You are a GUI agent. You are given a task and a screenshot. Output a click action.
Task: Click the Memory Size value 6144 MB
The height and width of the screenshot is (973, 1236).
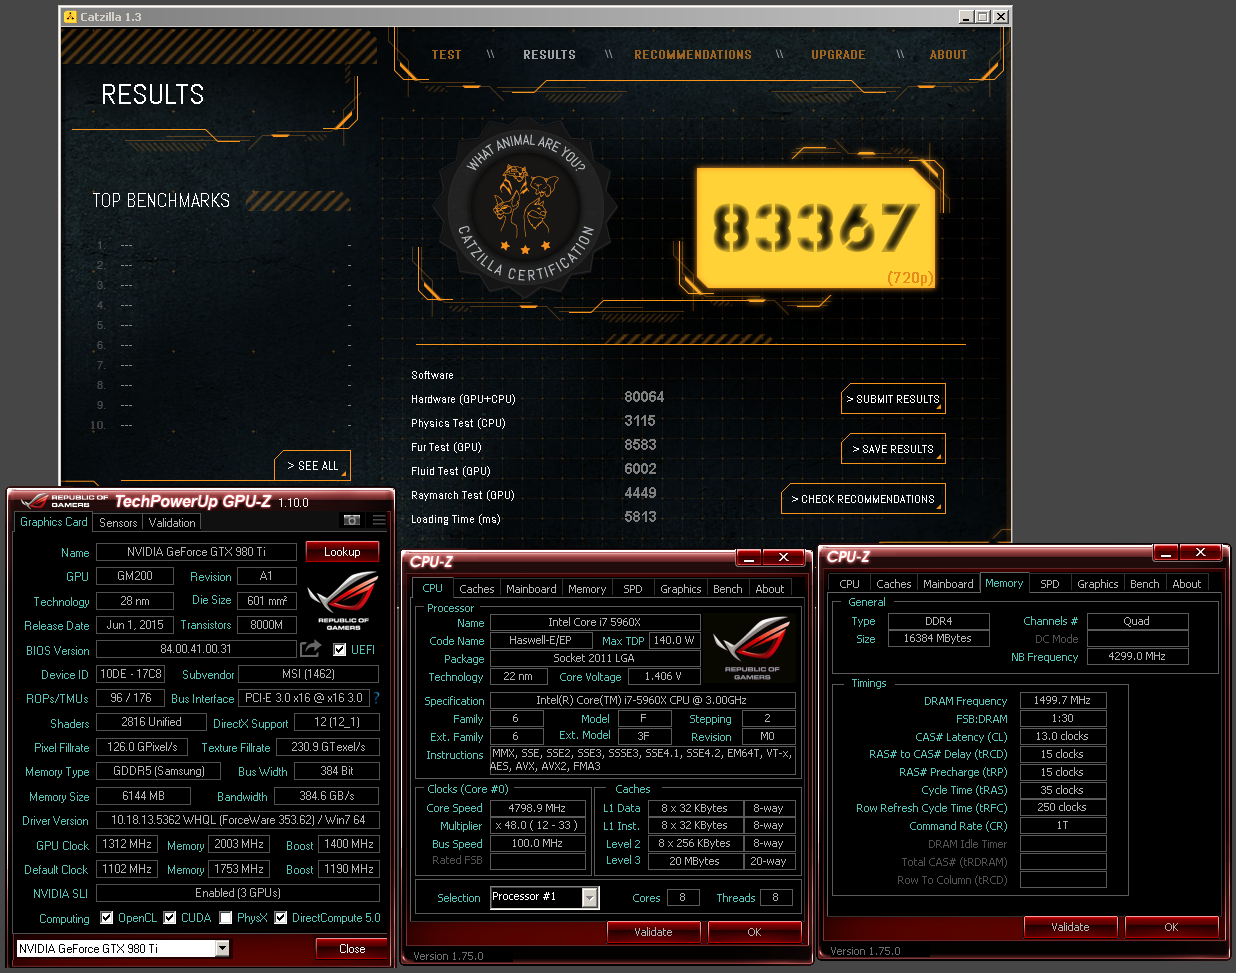pos(143,796)
